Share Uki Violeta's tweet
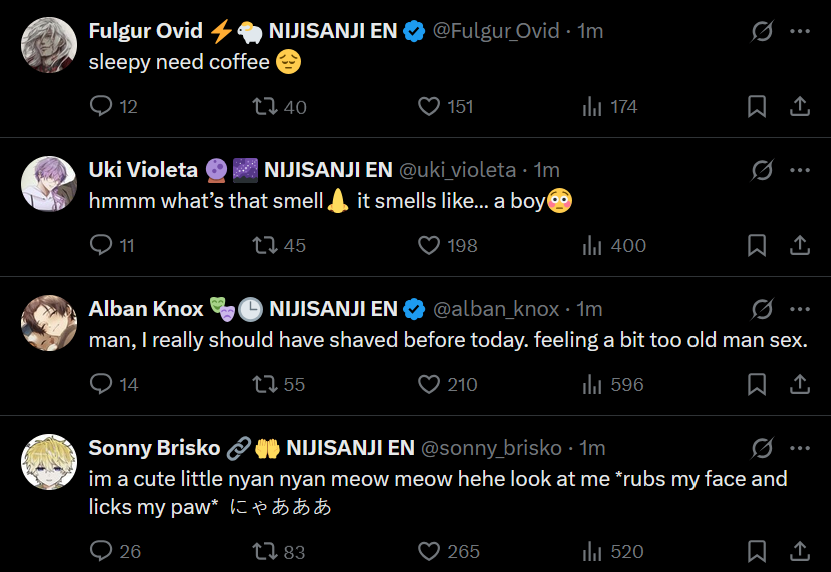Screen dimensions: 831x572 point(800,245)
